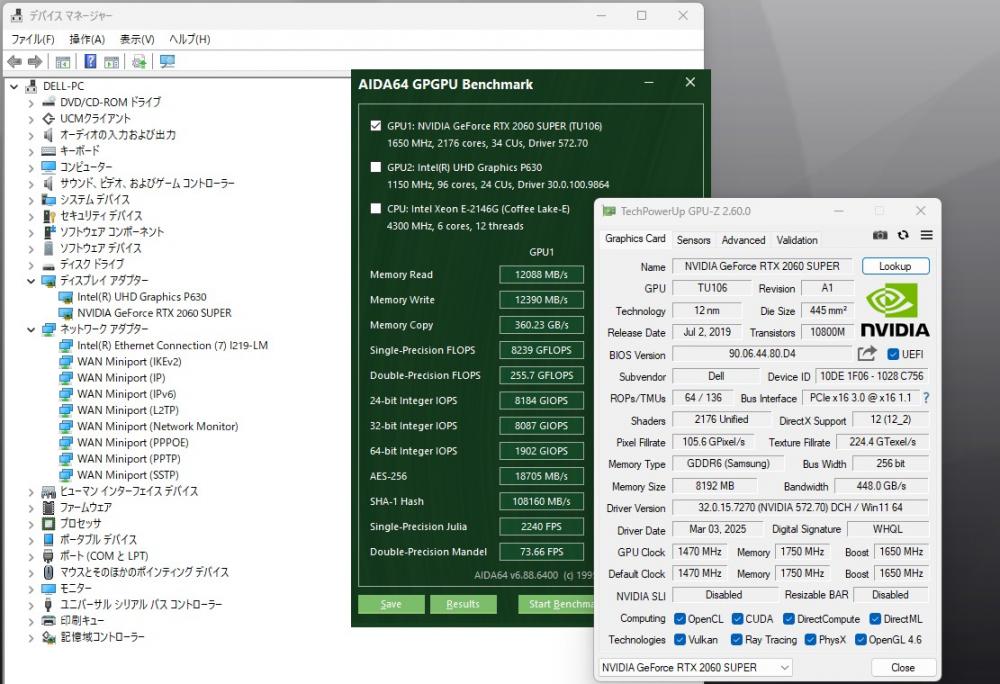Click the GPU-Z refresh icon
This screenshot has width=1000, height=684.
[903, 235]
